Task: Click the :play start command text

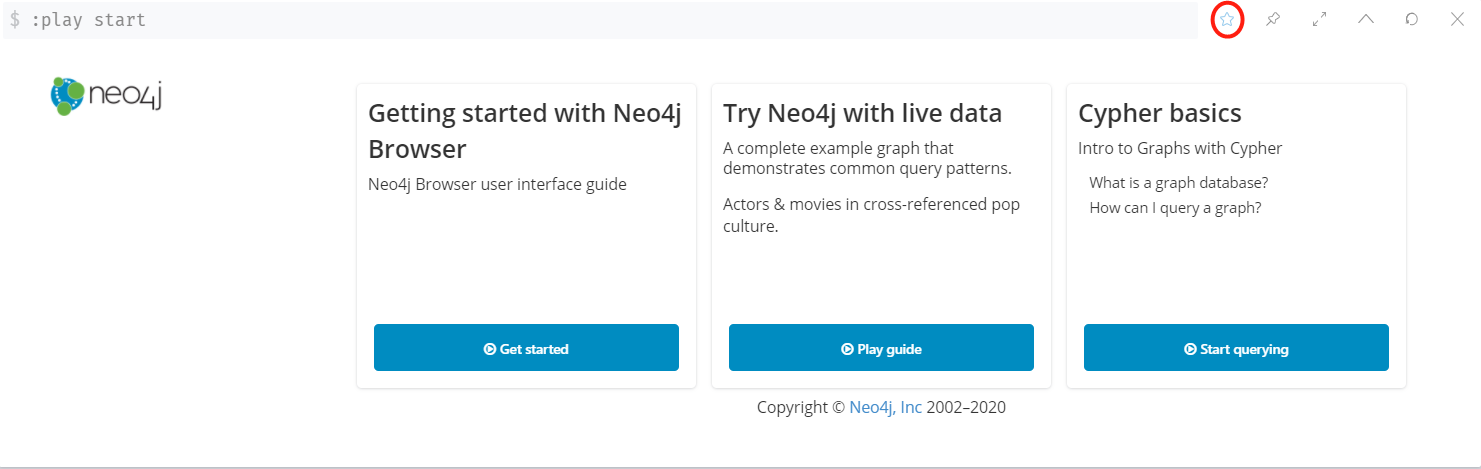Action: (x=88, y=20)
